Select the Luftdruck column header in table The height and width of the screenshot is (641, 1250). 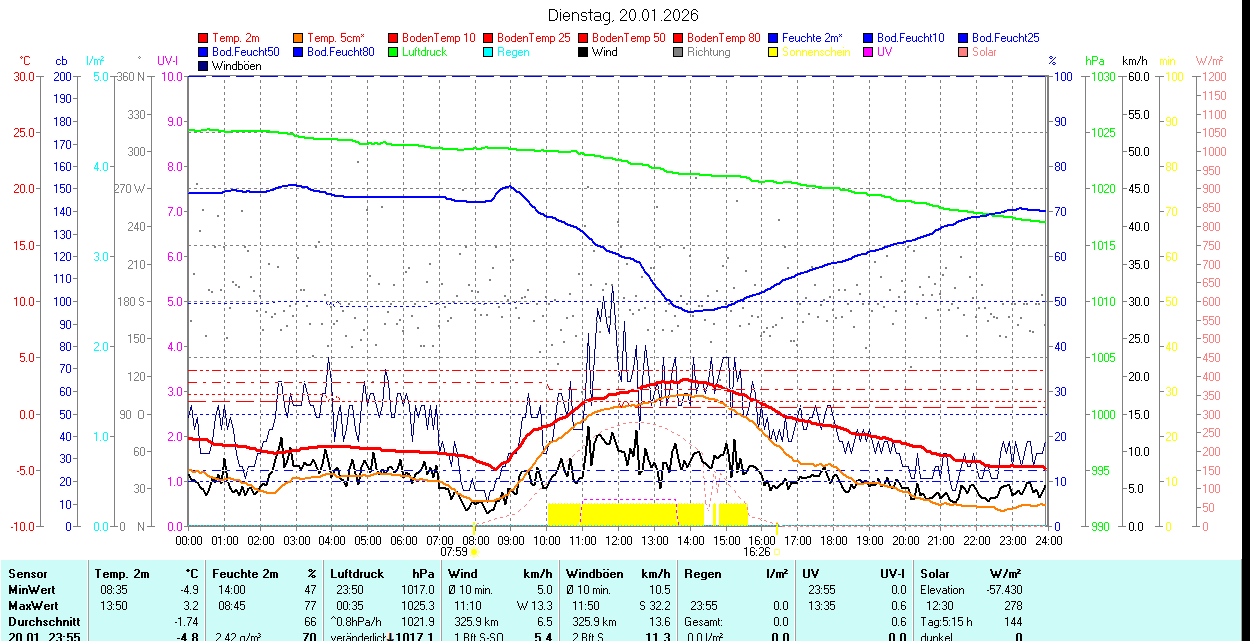(357, 574)
